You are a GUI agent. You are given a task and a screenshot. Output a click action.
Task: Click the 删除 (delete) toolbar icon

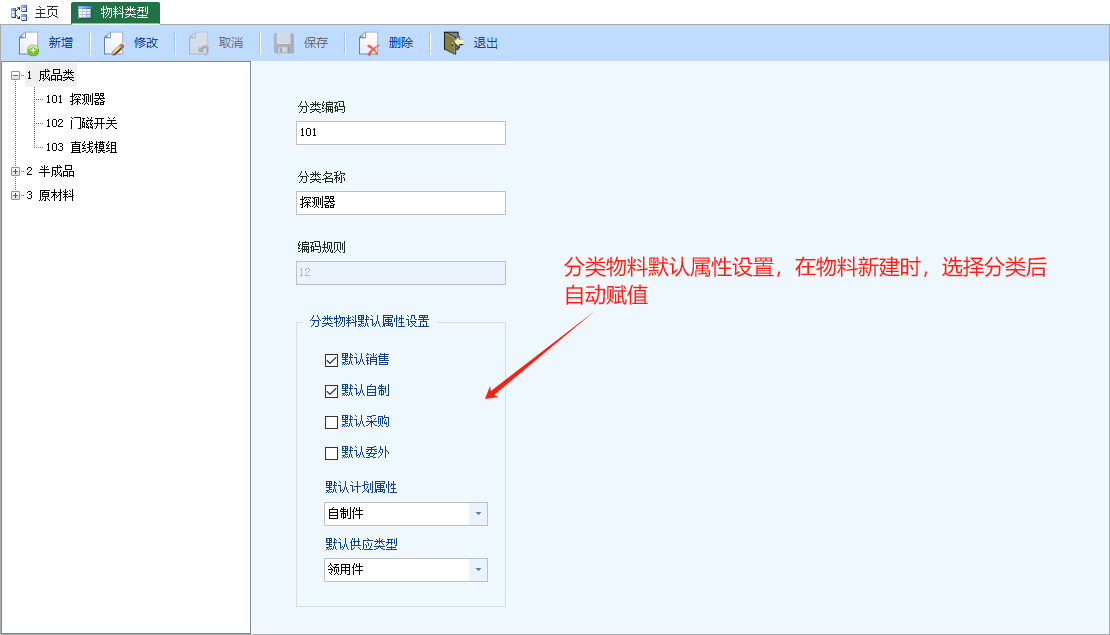coord(369,43)
